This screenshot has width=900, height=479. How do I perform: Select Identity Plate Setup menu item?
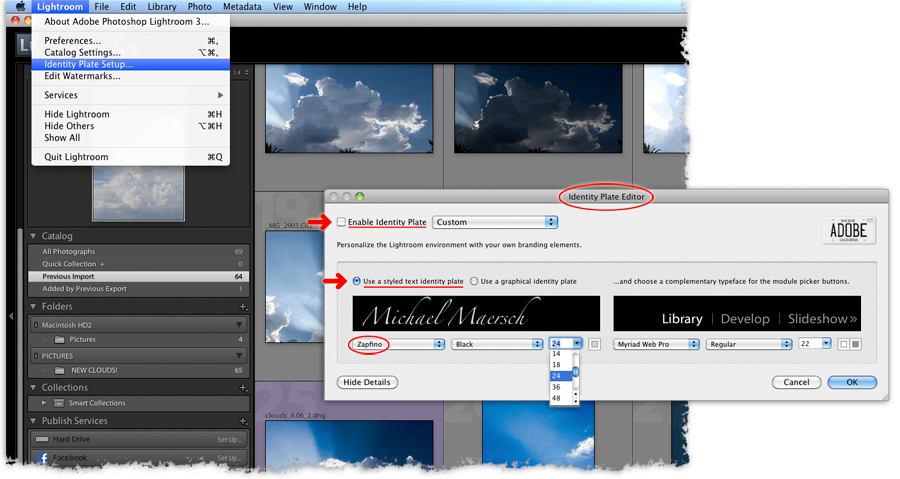click(x=131, y=64)
